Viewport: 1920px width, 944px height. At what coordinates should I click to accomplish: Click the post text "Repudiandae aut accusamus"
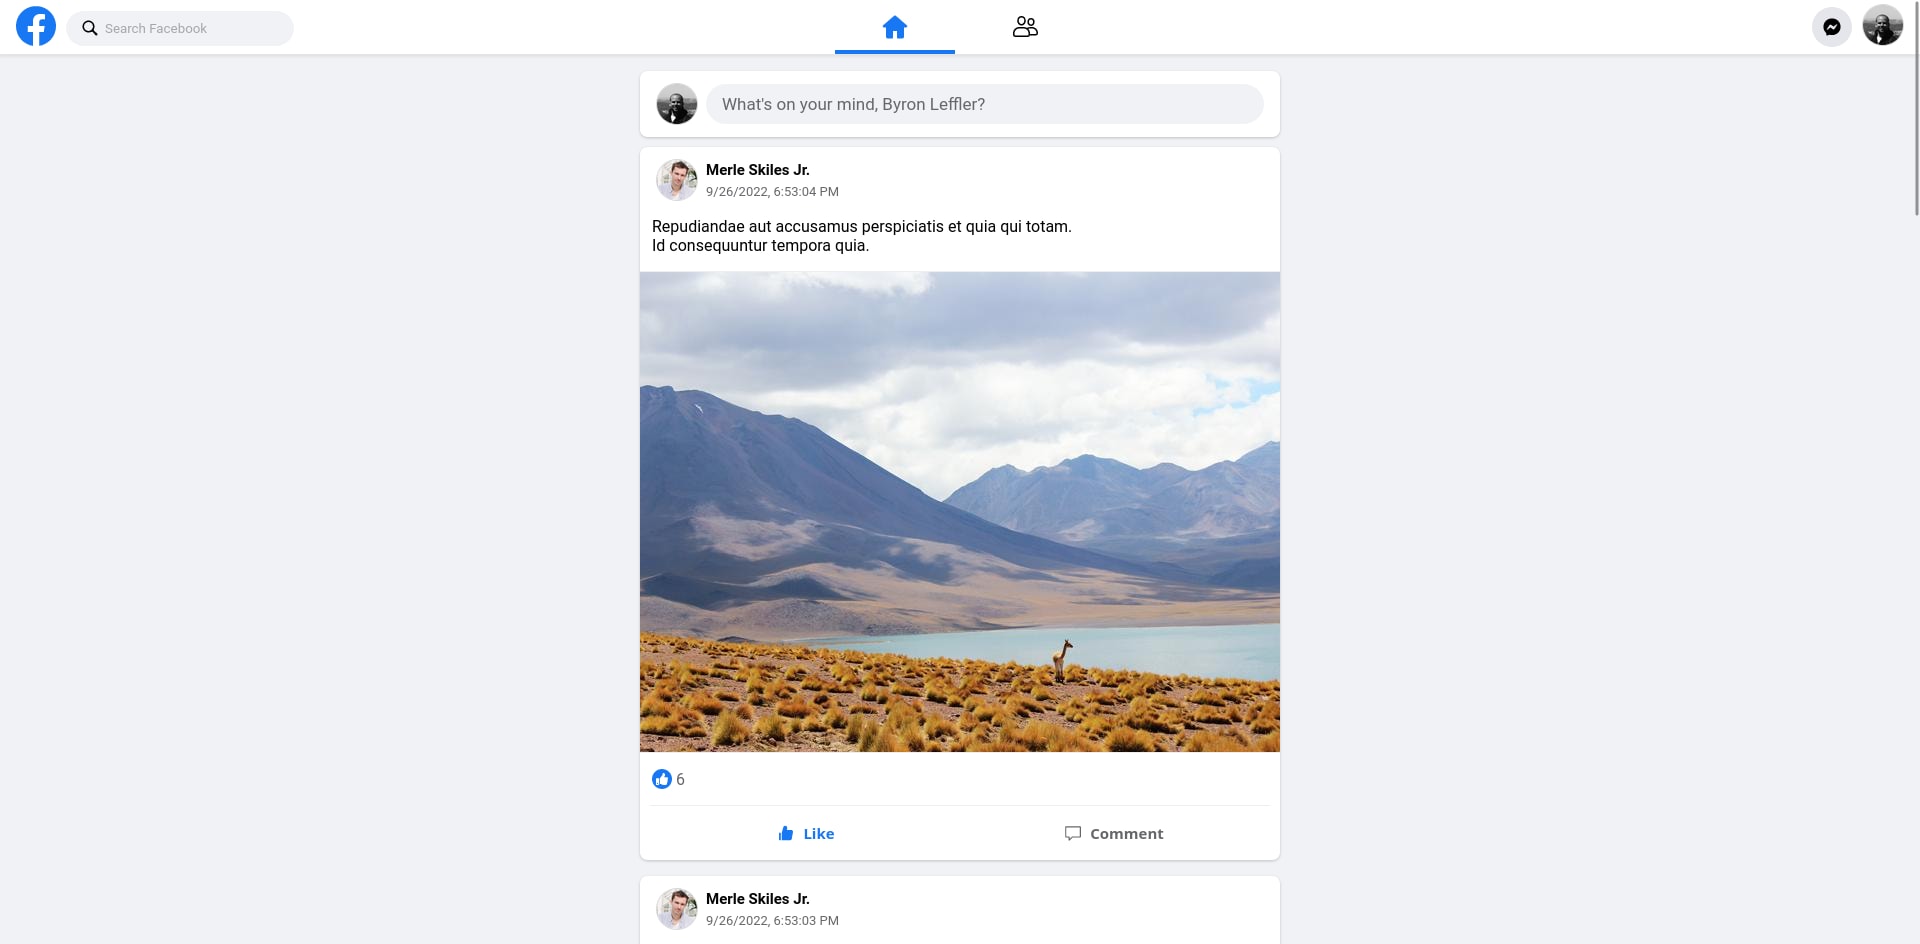point(751,227)
